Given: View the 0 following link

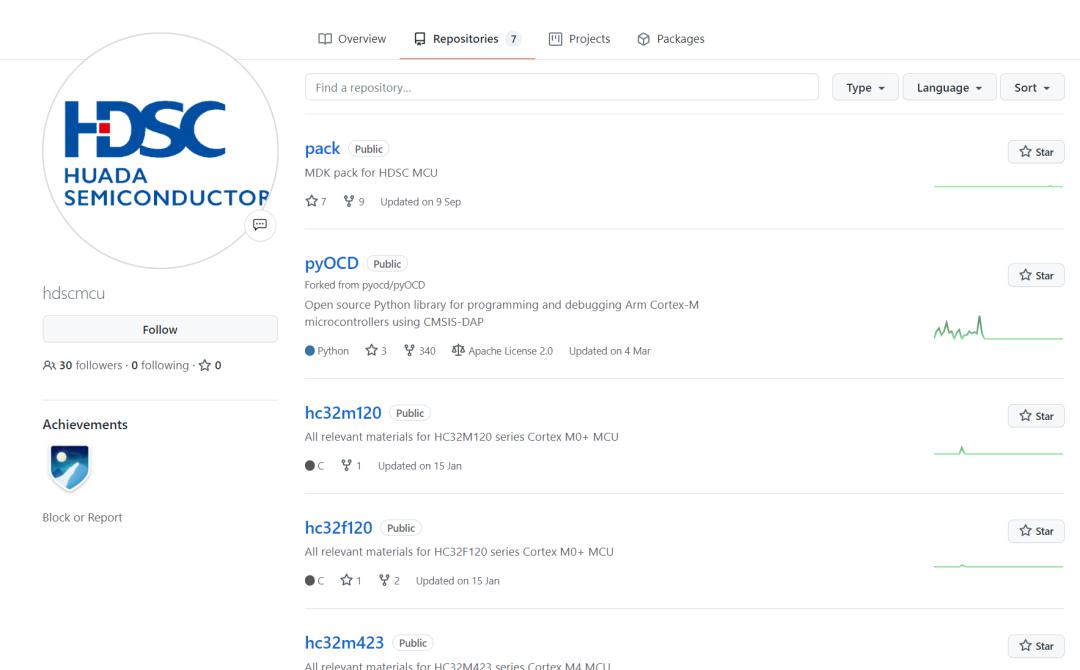Looking at the screenshot, I should [160, 366].
